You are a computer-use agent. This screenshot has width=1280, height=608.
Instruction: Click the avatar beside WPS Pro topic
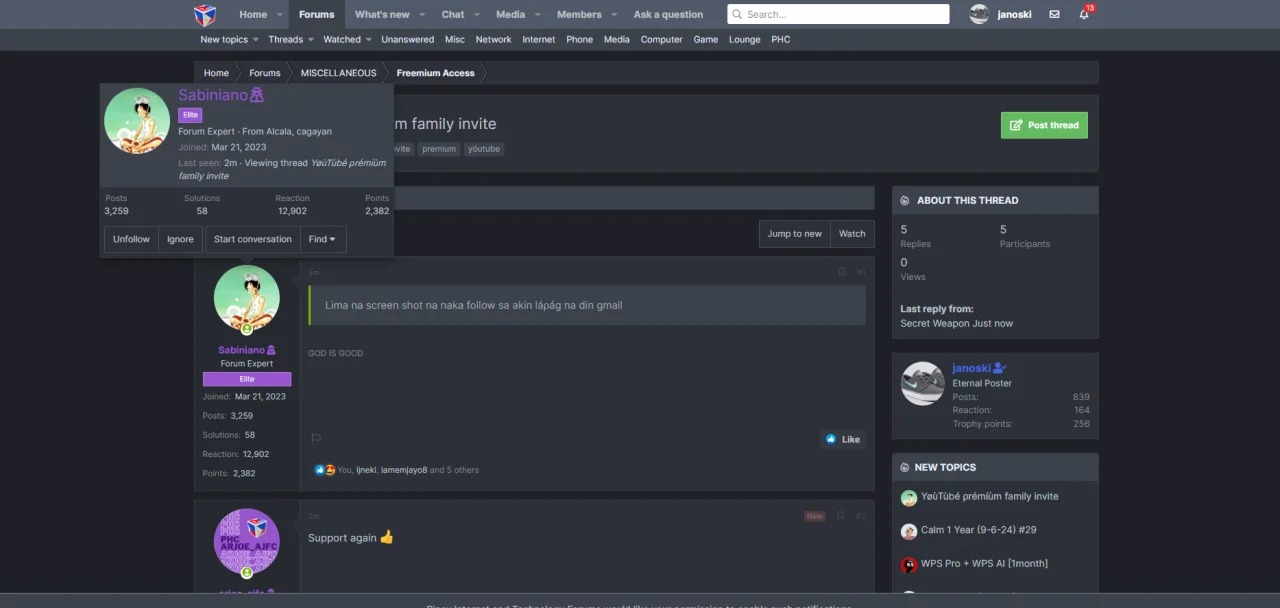909,565
